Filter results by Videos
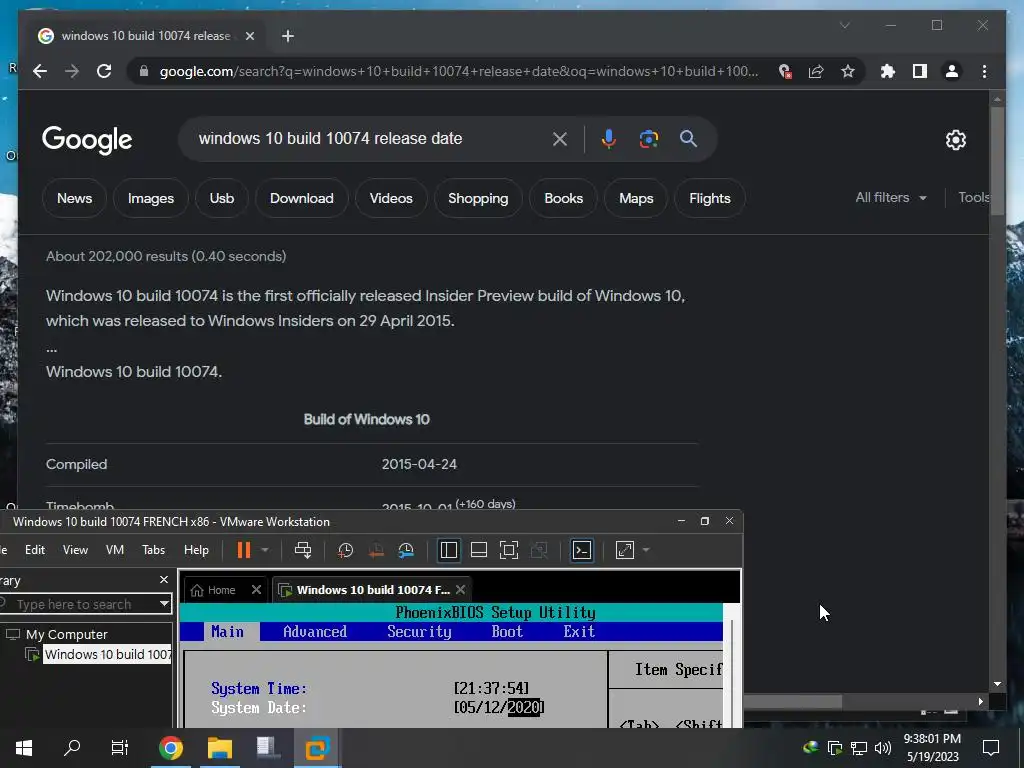This screenshot has height=768, width=1024. click(391, 198)
